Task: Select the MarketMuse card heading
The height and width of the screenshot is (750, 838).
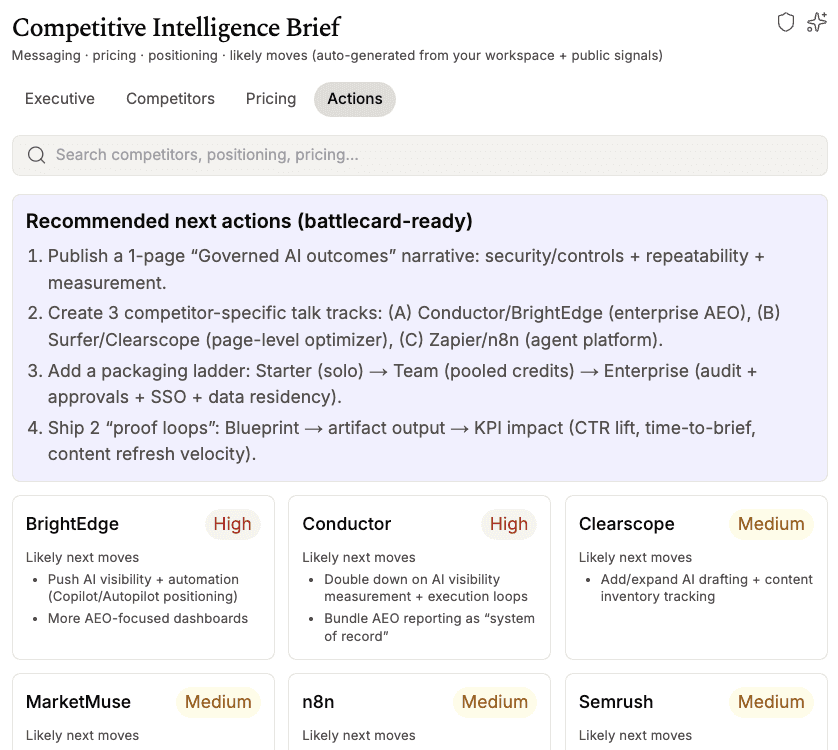Action: 78,702
